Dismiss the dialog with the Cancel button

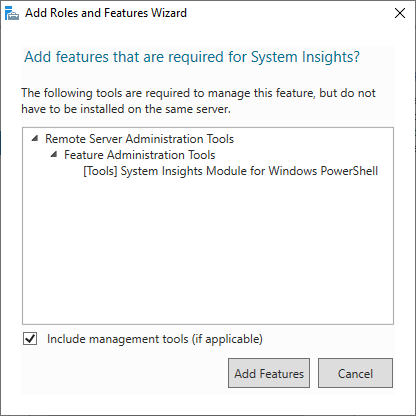(355, 373)
